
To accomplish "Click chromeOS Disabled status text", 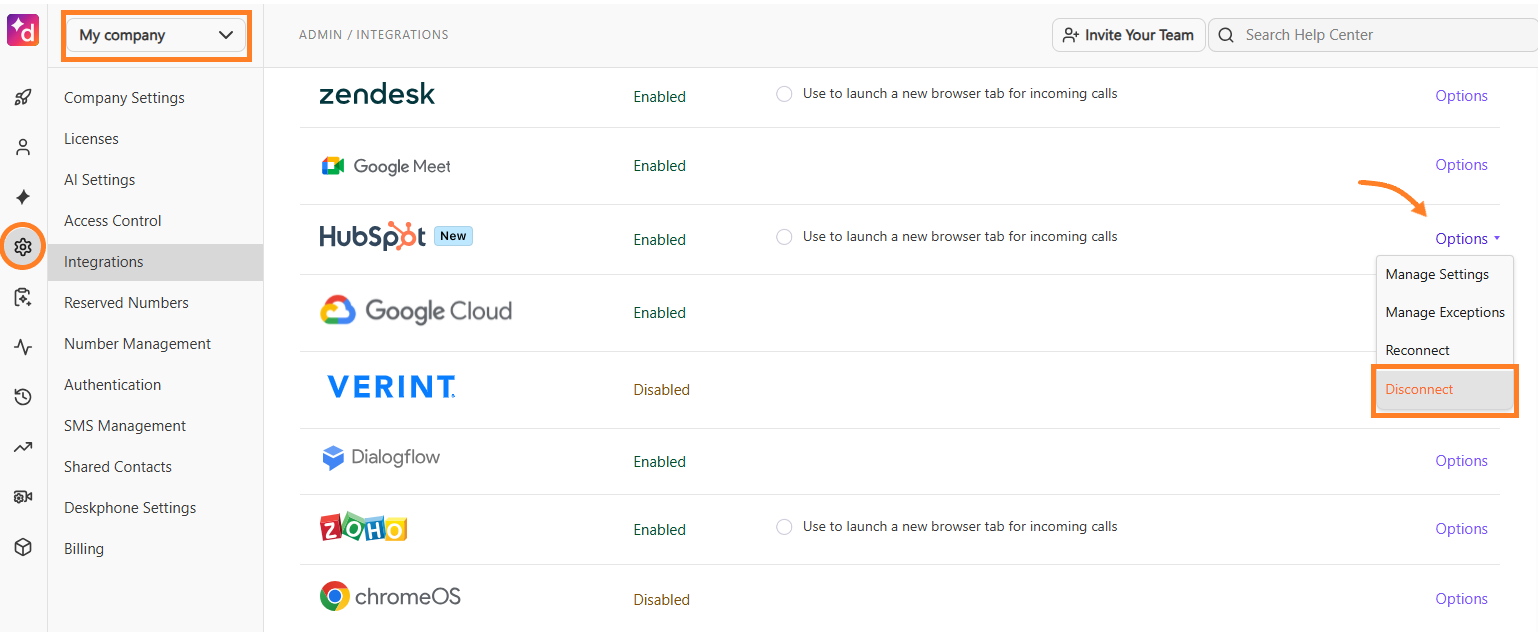I will point(661,600).
